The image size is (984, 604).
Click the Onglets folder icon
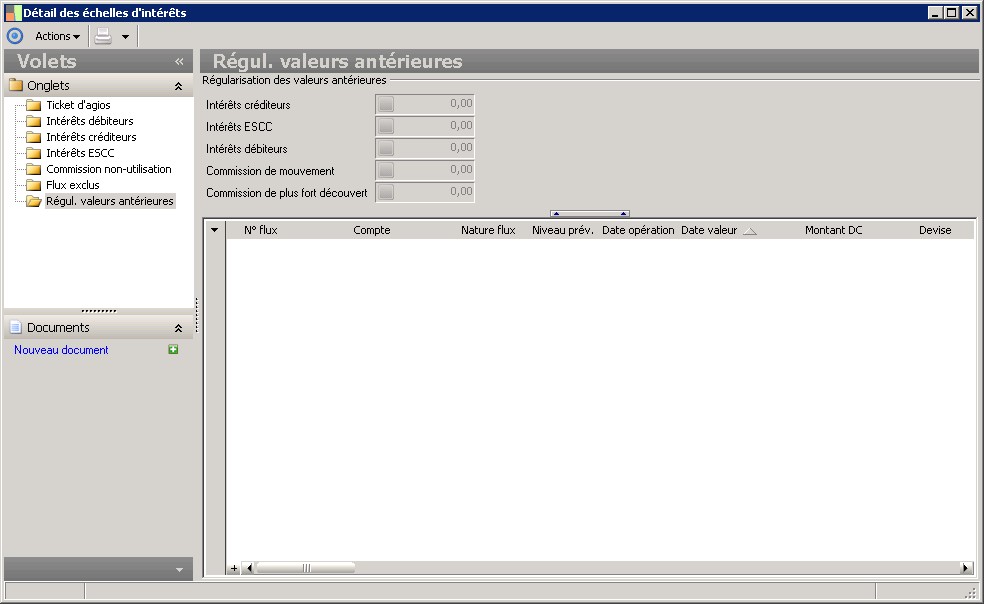(16, 85)
